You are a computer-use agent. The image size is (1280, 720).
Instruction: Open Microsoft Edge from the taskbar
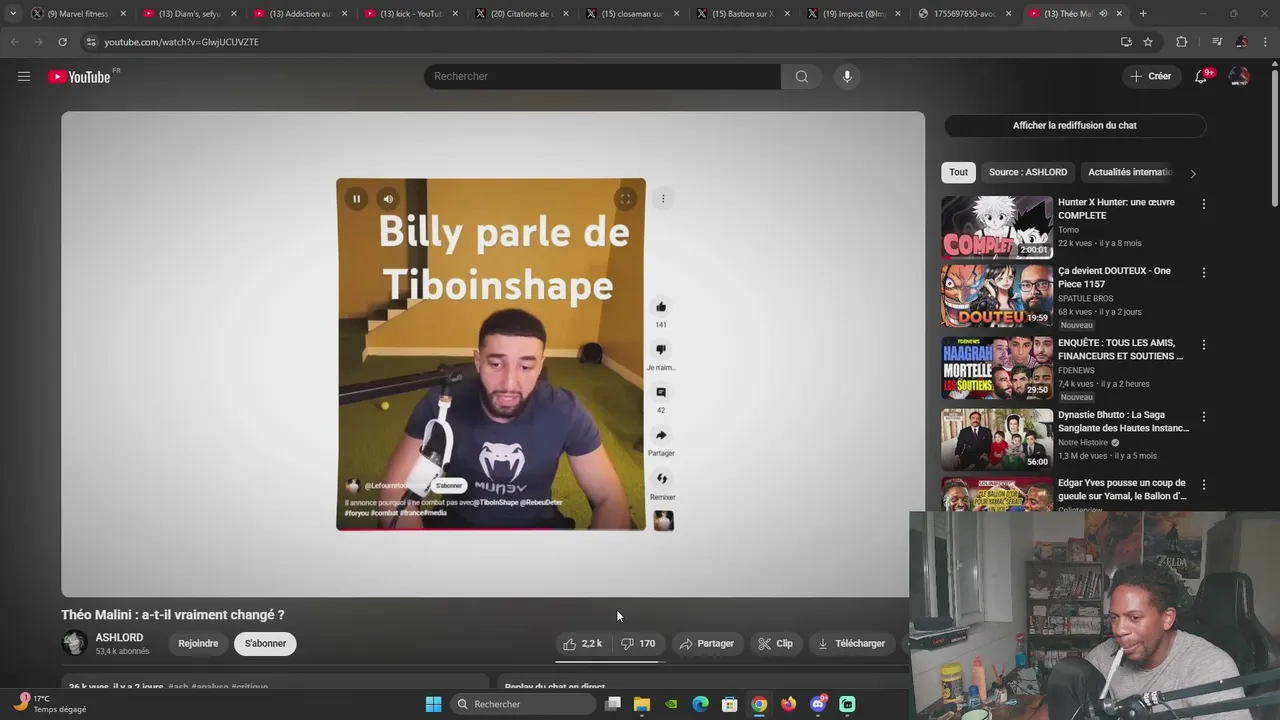pyautogui.click(x=700, y=704)
